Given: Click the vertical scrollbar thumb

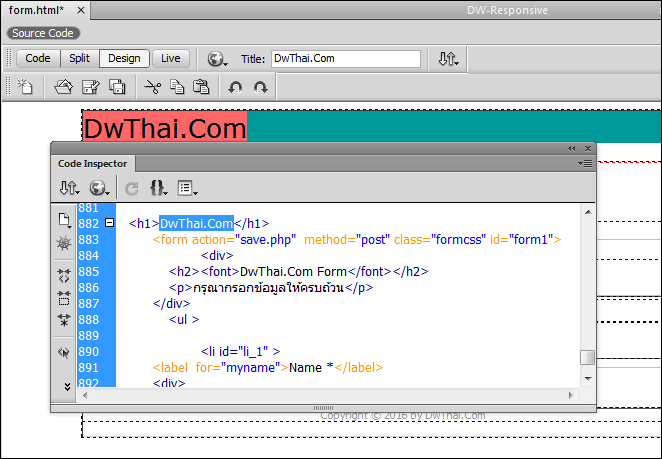Looking at the screenshot, I should tap(588, 357).
